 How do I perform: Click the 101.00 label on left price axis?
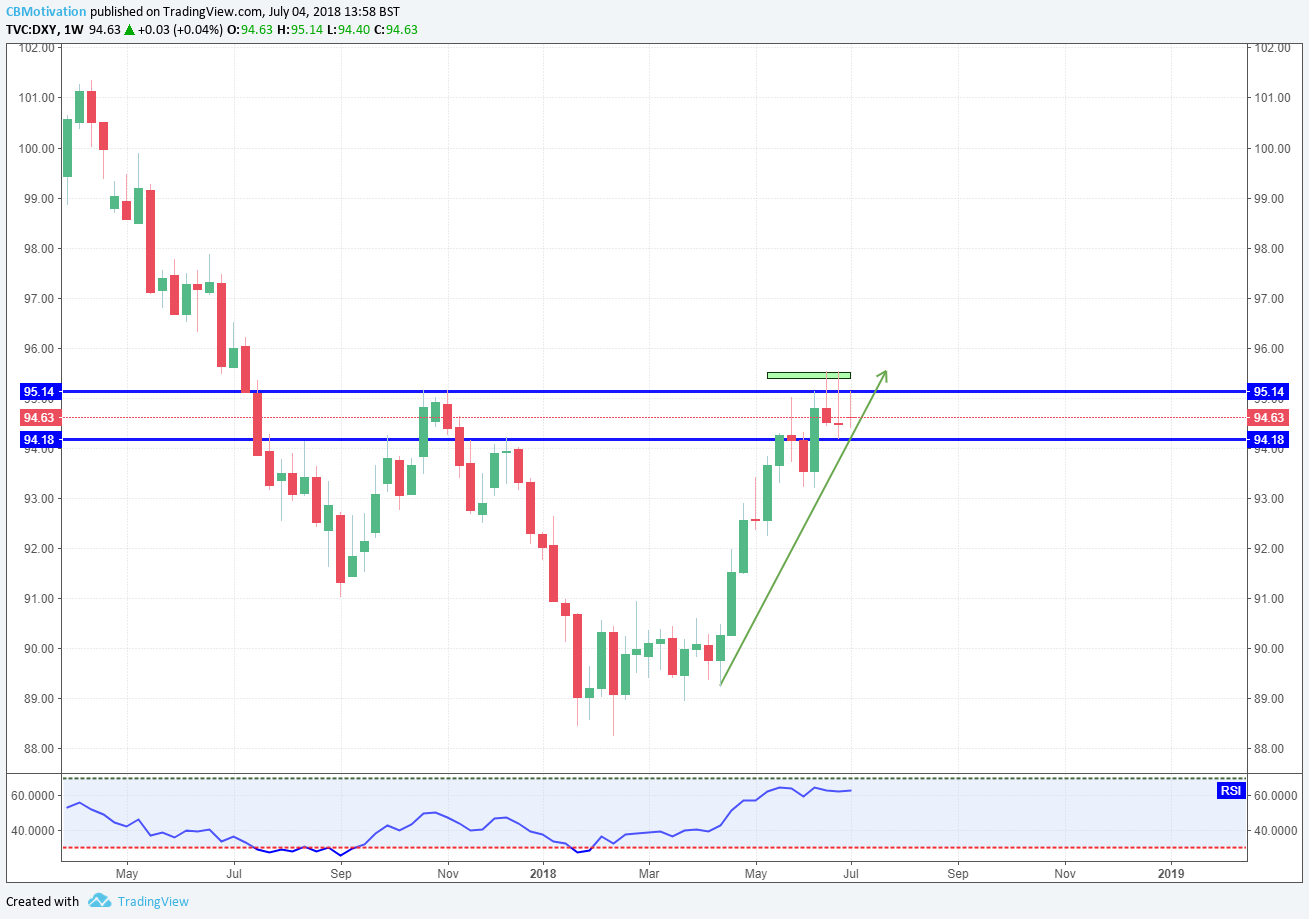click(x=37, y=98)
